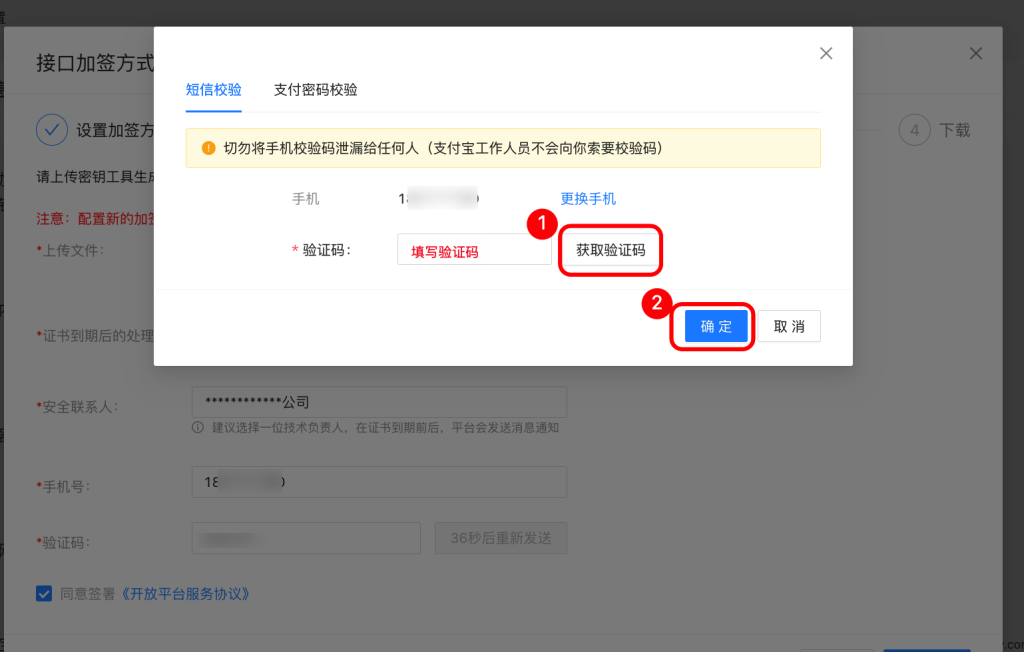The height and width of the screenshot is (652, 1024).
Task: Click the step 4 circle before 下载
Action: point(914,130)
